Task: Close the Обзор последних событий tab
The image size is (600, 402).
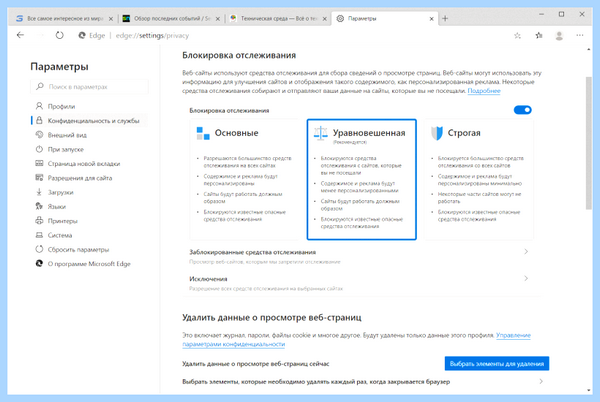Action: (218, 18)
